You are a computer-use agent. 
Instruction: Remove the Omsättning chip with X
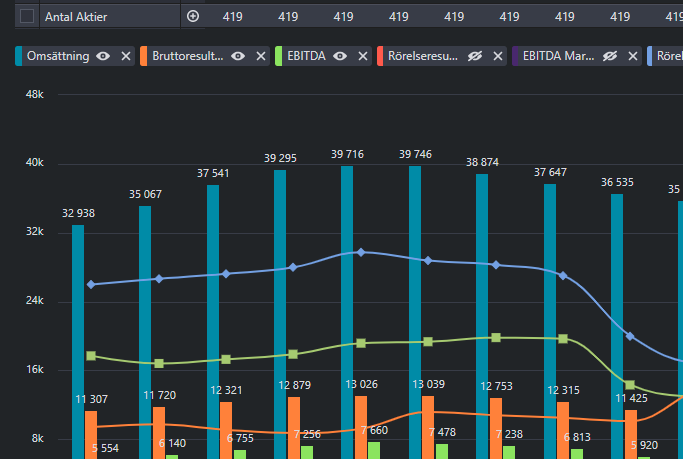tap(126, 56)
